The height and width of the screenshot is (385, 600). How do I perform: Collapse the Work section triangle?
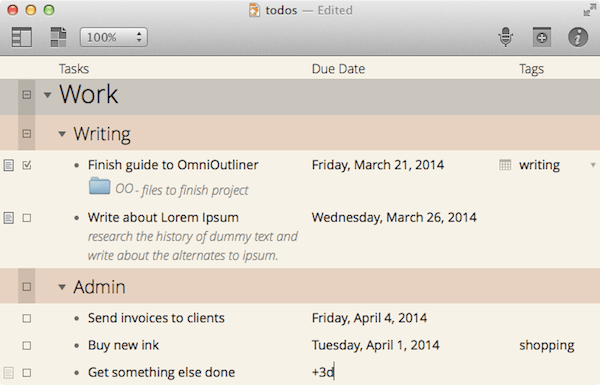tap(47, 95)
